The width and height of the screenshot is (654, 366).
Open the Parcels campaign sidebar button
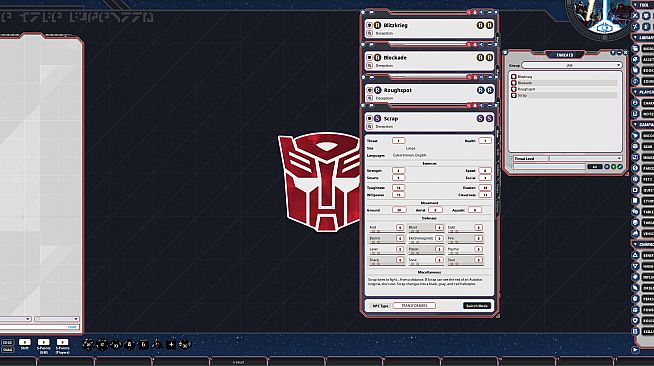pos(644,168)
